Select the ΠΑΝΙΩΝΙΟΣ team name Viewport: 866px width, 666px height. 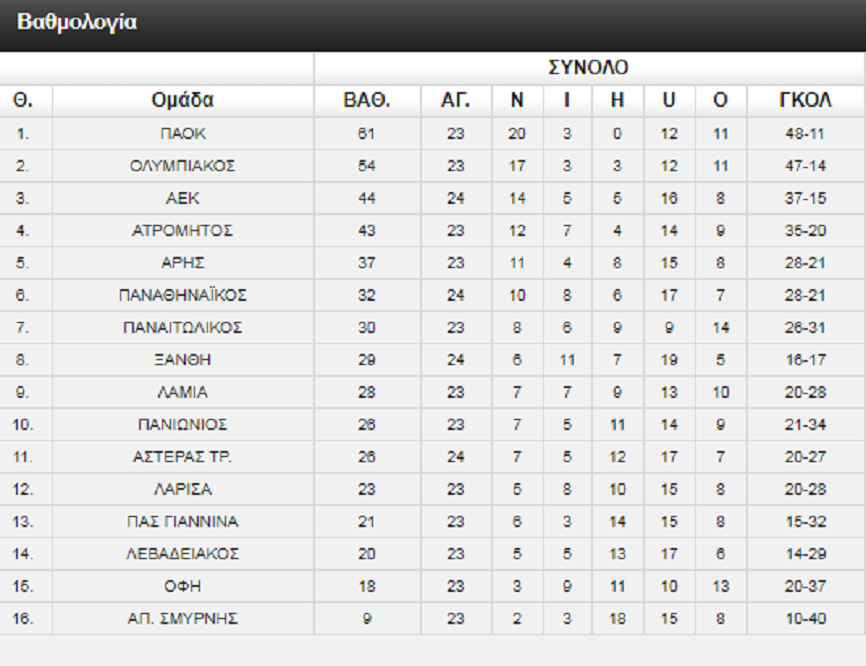(183, 425)
